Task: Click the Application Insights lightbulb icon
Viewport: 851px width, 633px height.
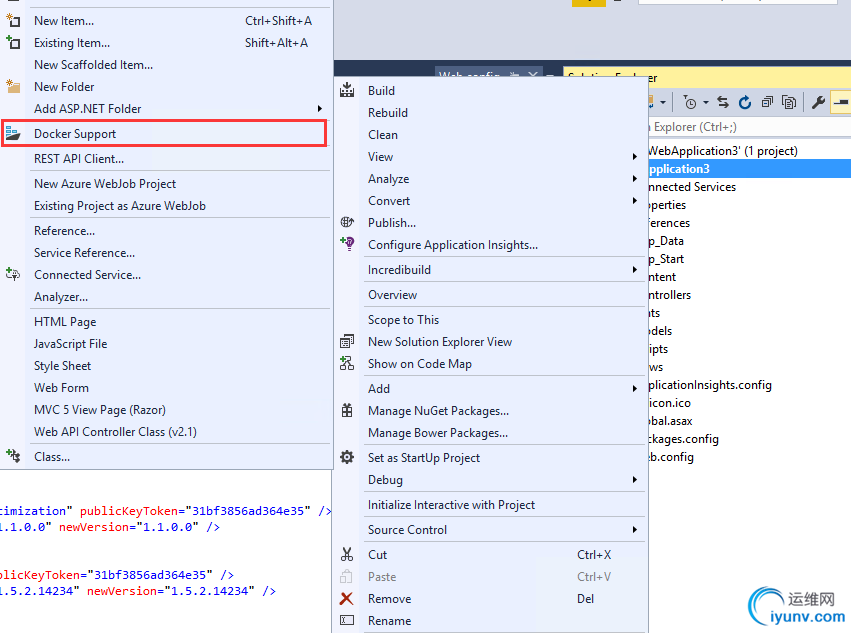Action: pos(347,244)
